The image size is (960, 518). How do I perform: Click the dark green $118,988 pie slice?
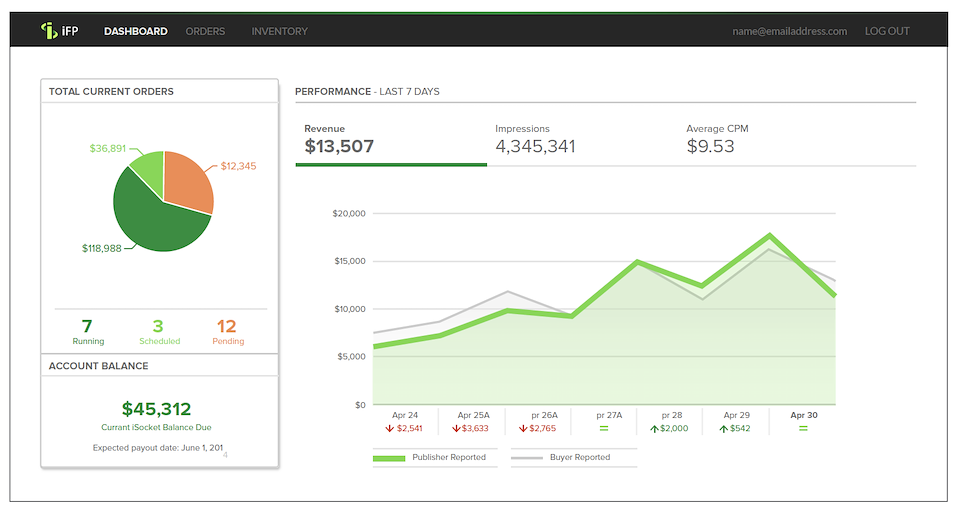155,215
